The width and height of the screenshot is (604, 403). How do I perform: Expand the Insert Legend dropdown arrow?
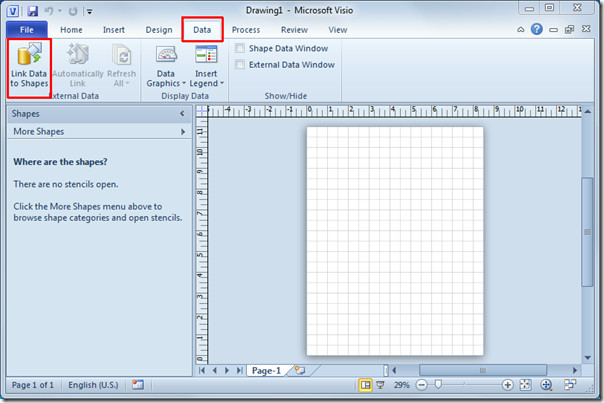click(x=222, y=83)
